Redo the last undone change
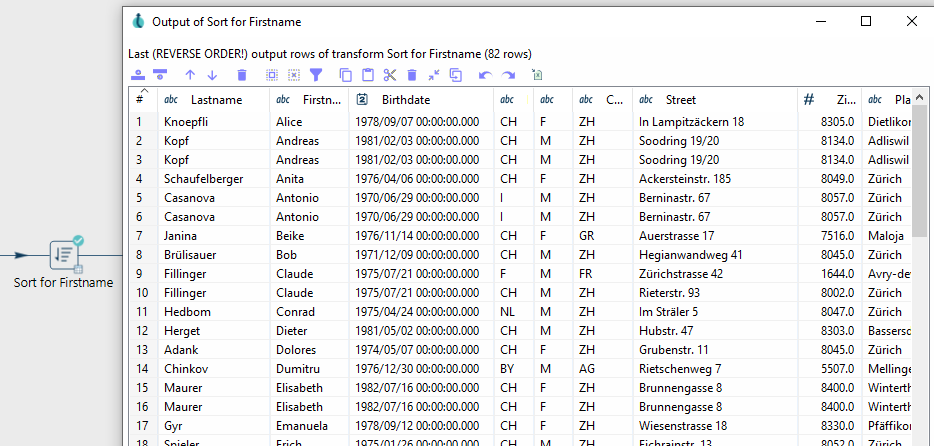 pos(508,76)
